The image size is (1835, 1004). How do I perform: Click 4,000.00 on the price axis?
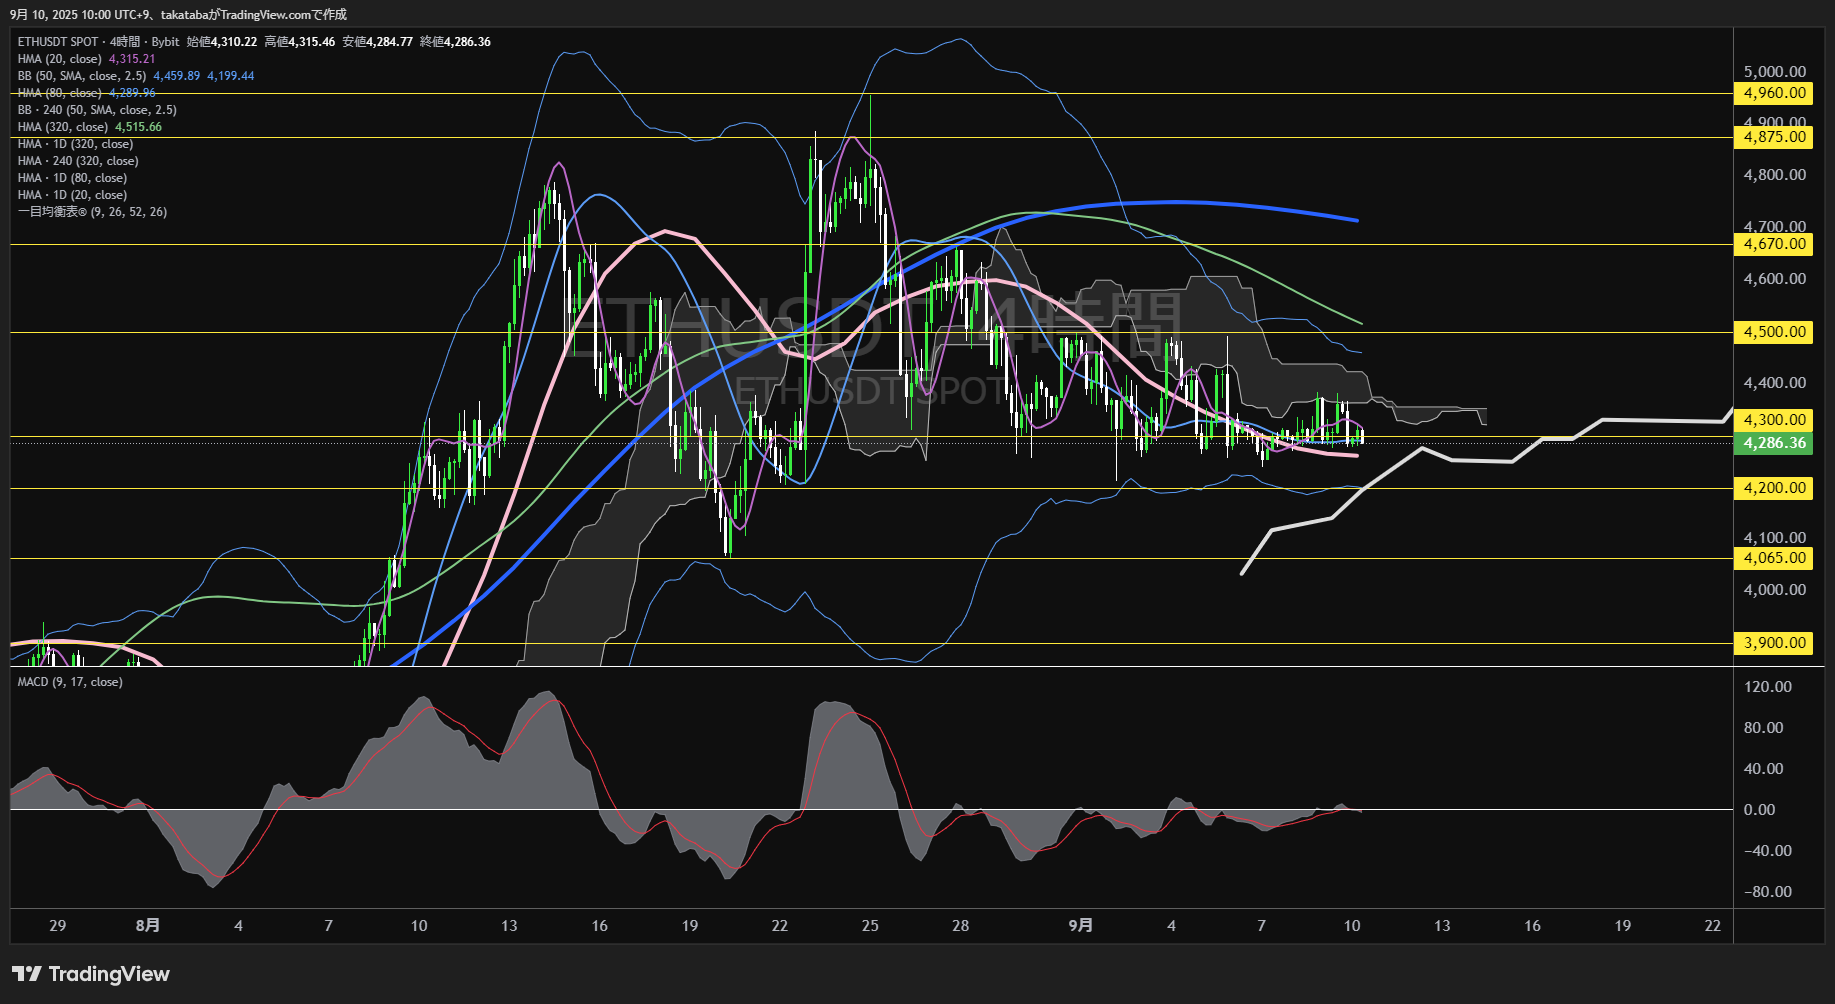point(1775,590)
